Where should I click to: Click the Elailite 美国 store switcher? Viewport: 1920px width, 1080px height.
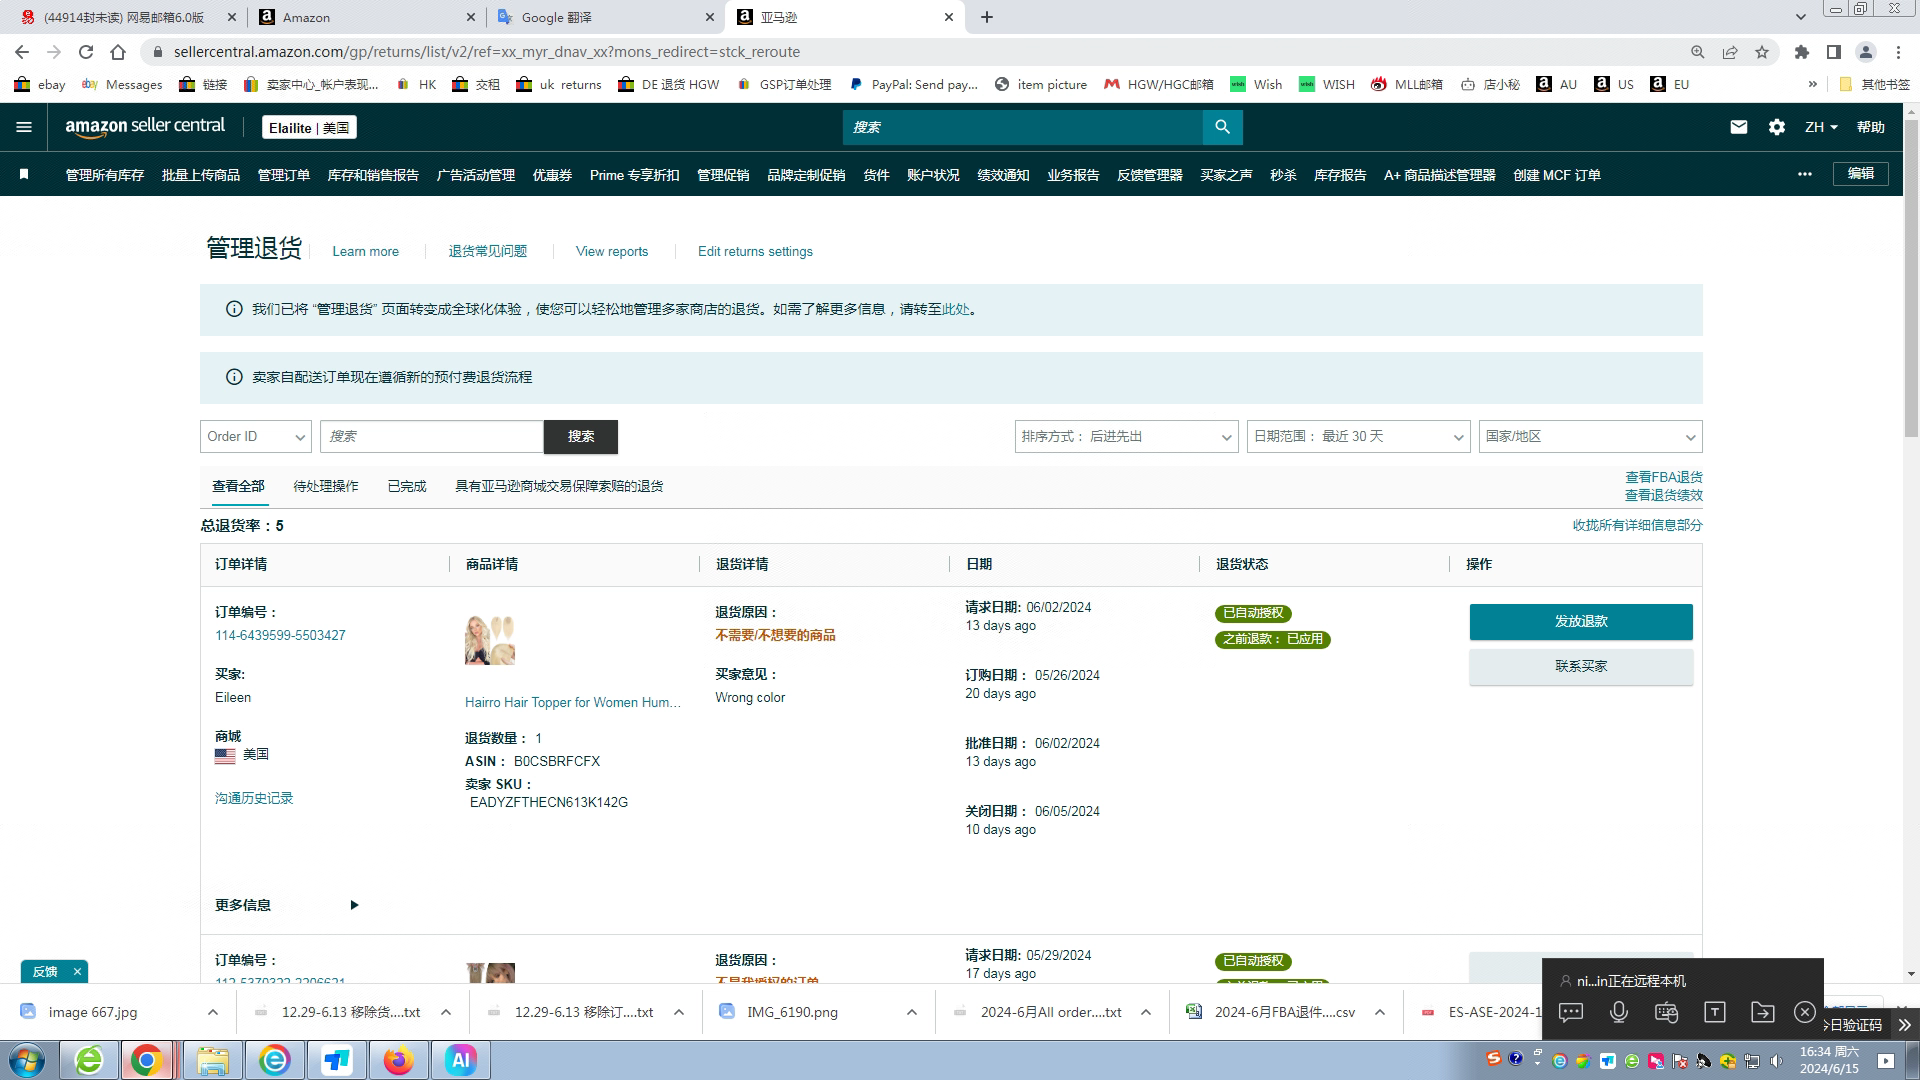point(309,127)
